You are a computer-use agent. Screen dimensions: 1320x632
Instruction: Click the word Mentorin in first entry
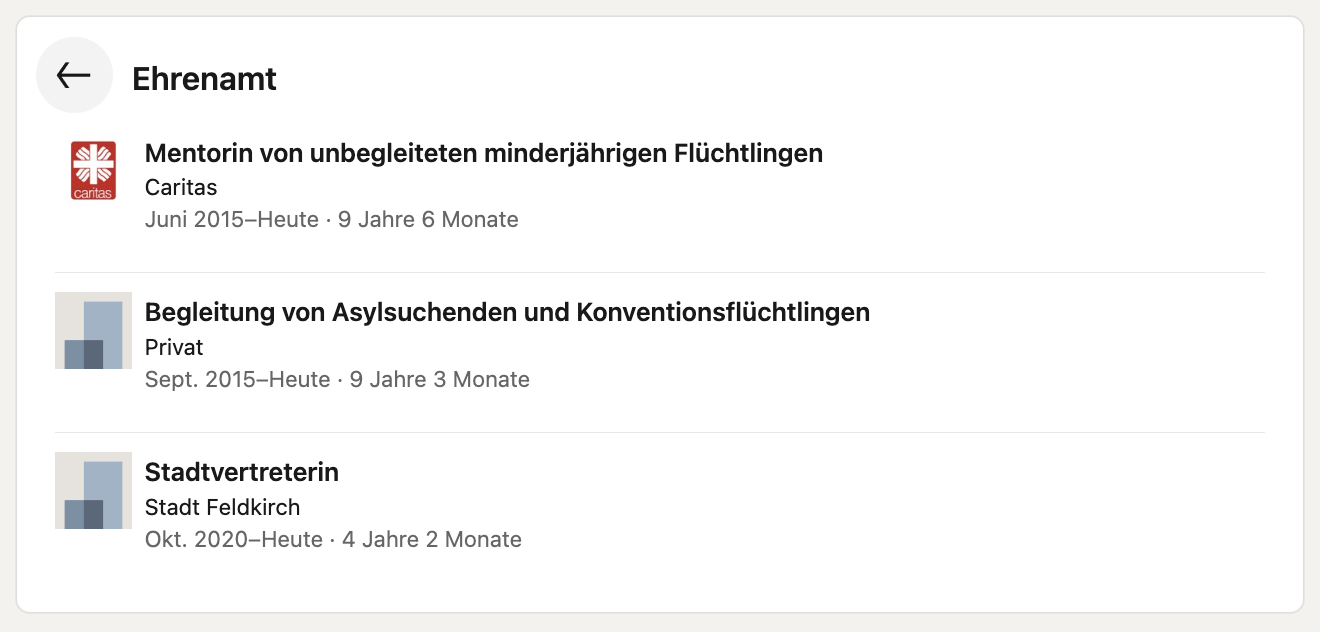[x=195, y=153]
